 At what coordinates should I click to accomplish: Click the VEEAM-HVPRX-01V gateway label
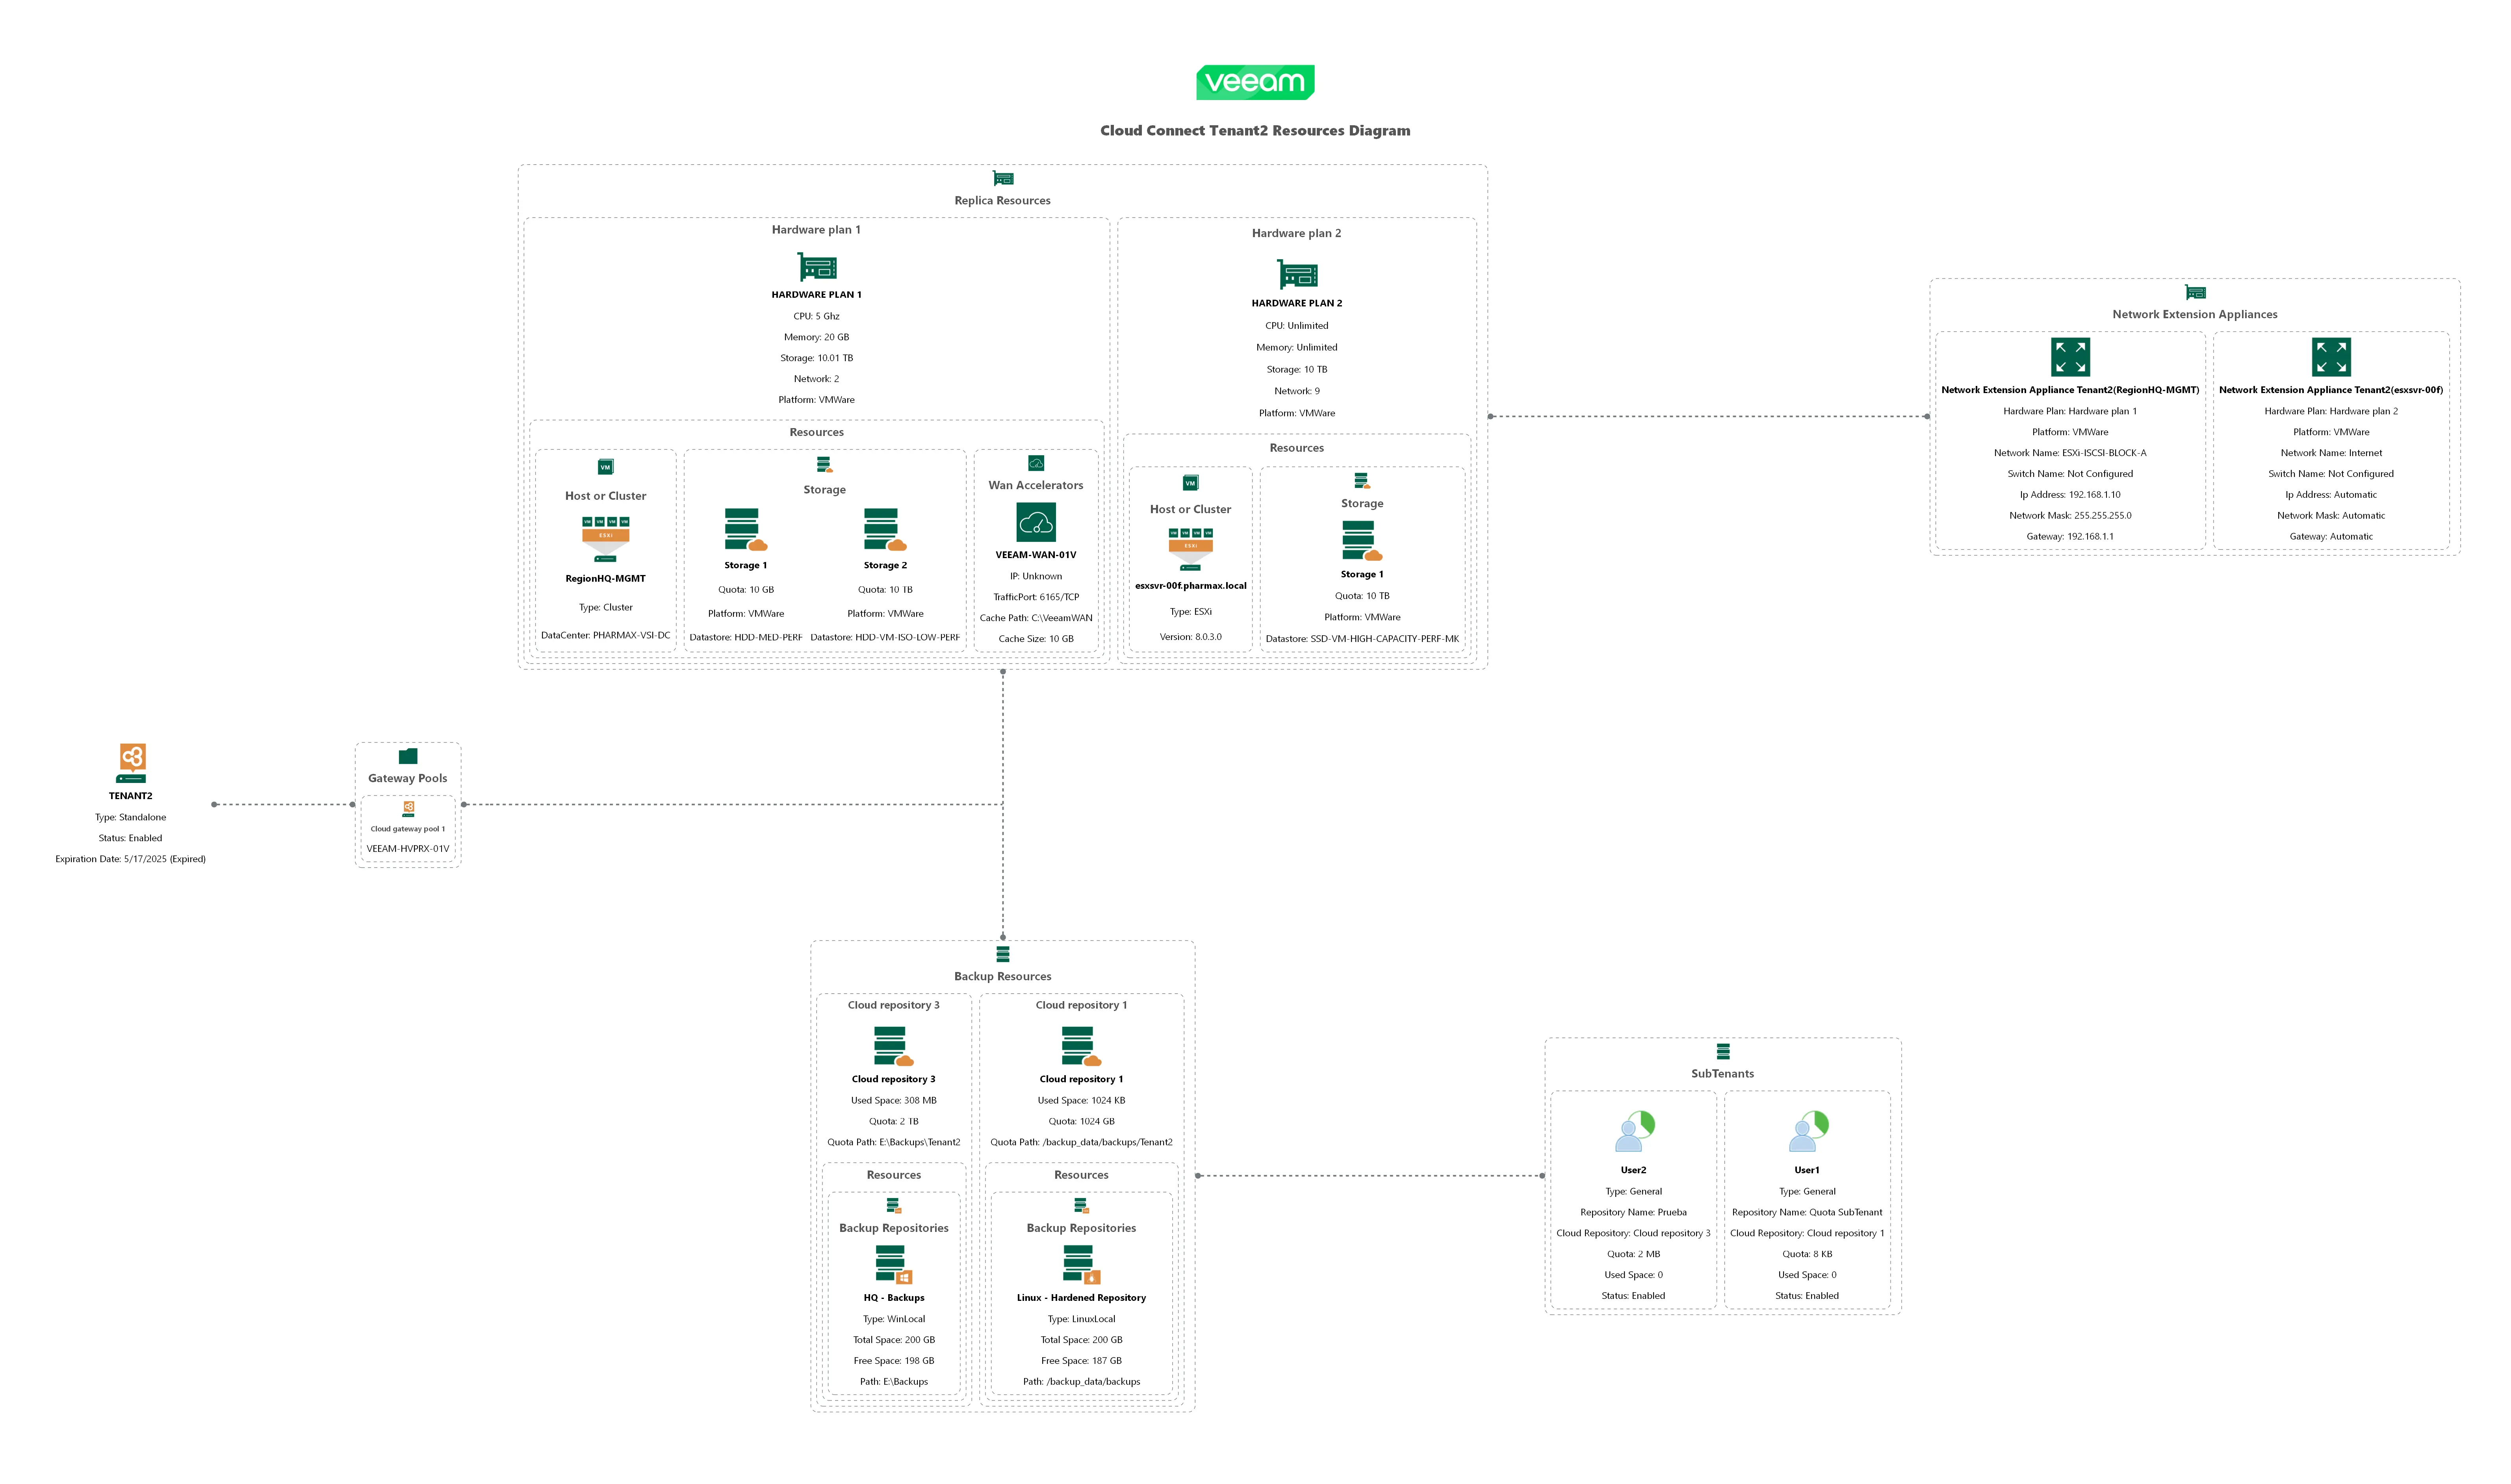408,850
